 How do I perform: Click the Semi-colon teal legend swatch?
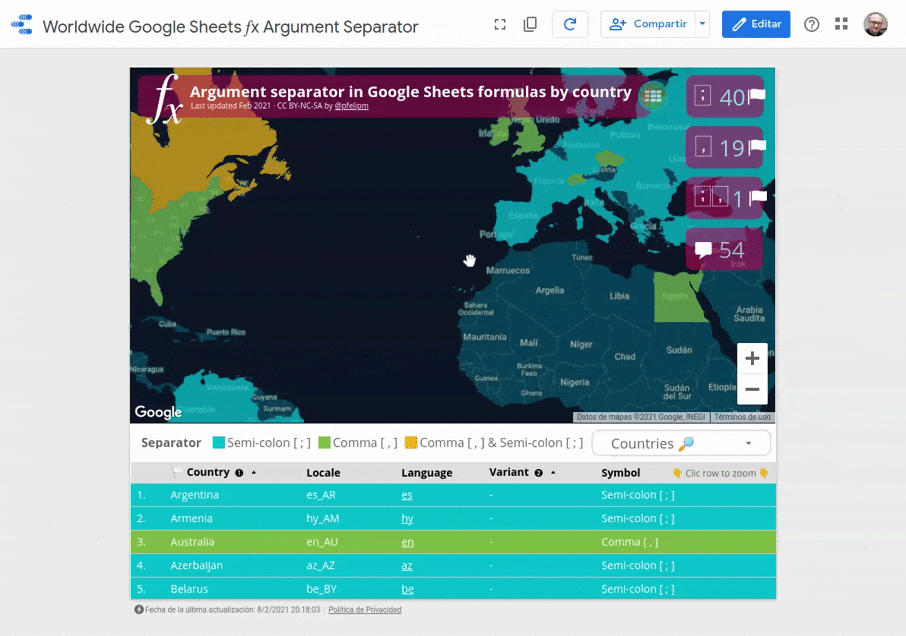pyautogui.click(x=218, y=442)
